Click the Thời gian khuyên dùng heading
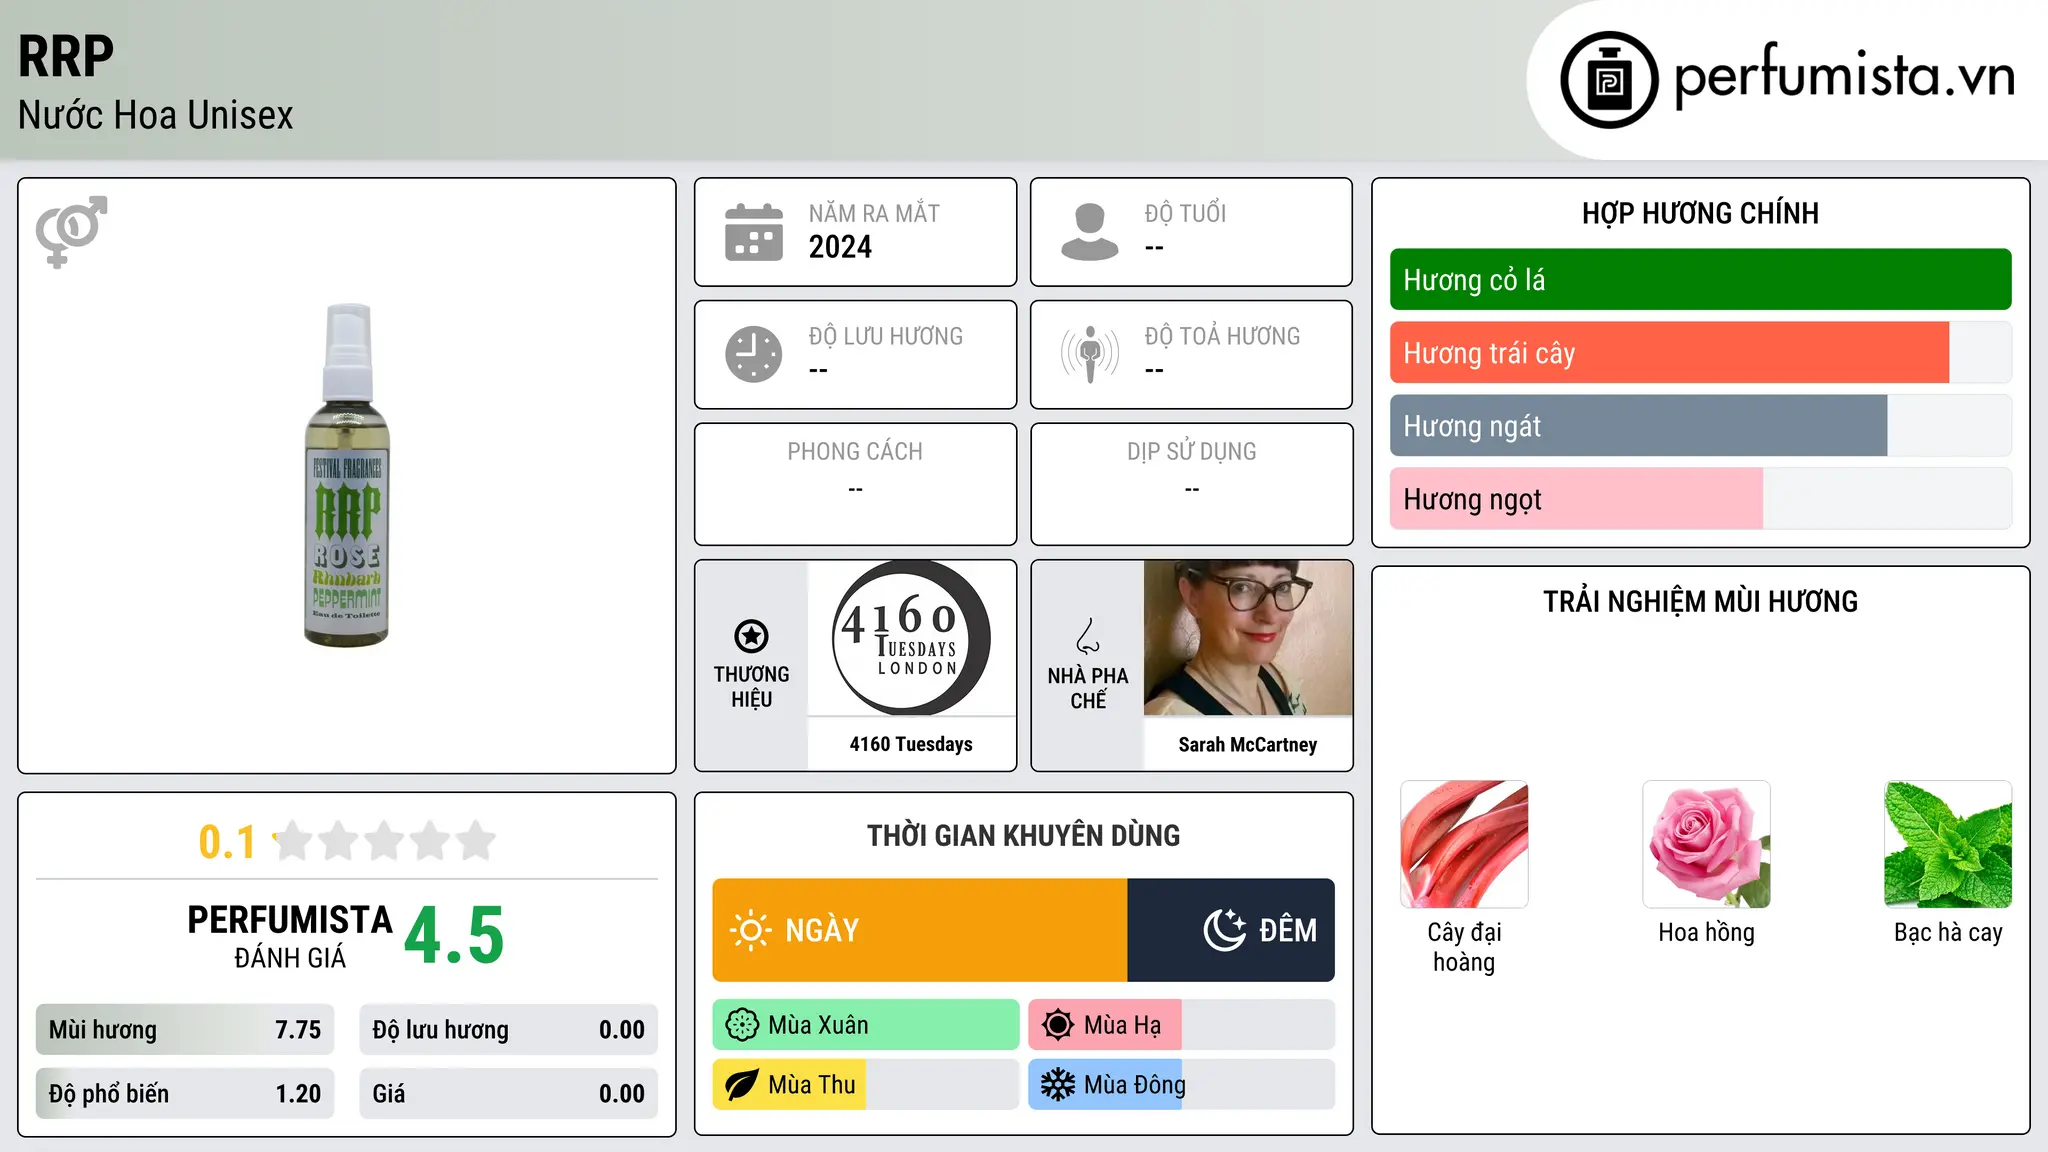This screenshot has width=2048, height=1152. 1024,835
